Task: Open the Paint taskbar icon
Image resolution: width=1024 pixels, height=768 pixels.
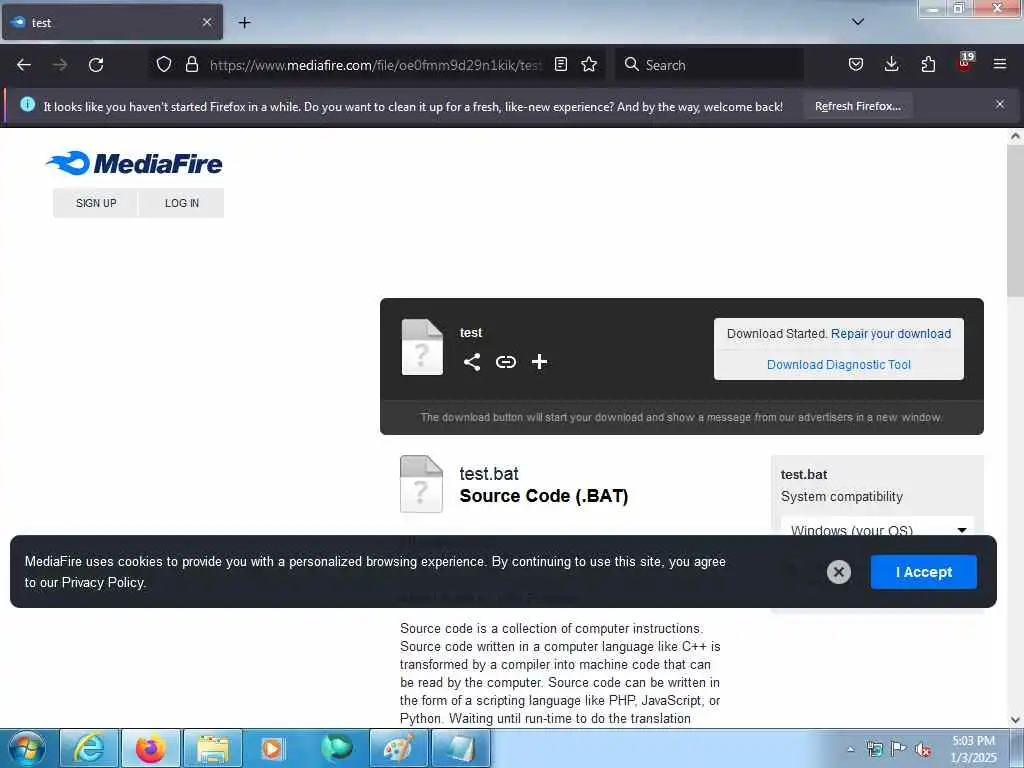Action: pyautogui.click(x=398, y=748)
